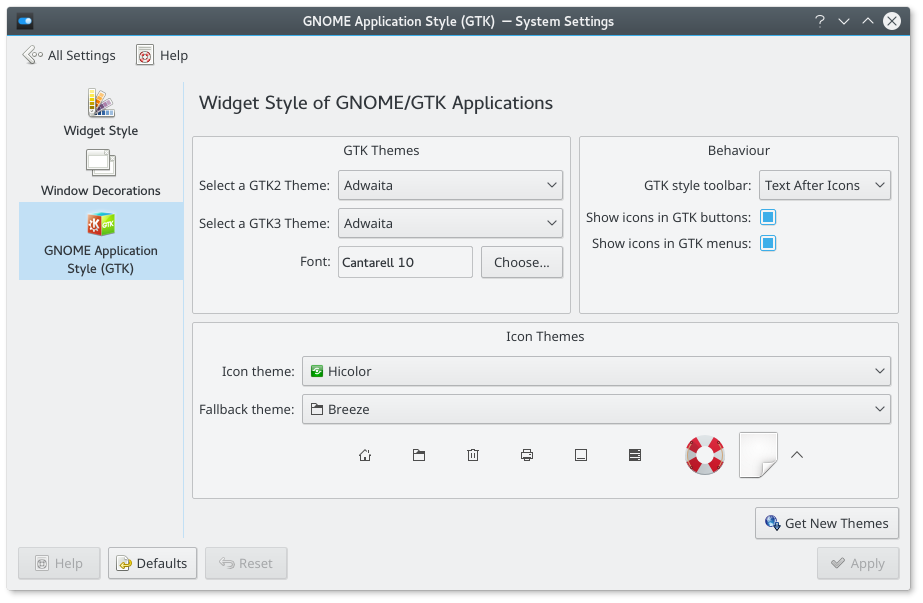The image size is (923, 603).
Task: Click the server drive preview icon
Action: pos(635,455)
